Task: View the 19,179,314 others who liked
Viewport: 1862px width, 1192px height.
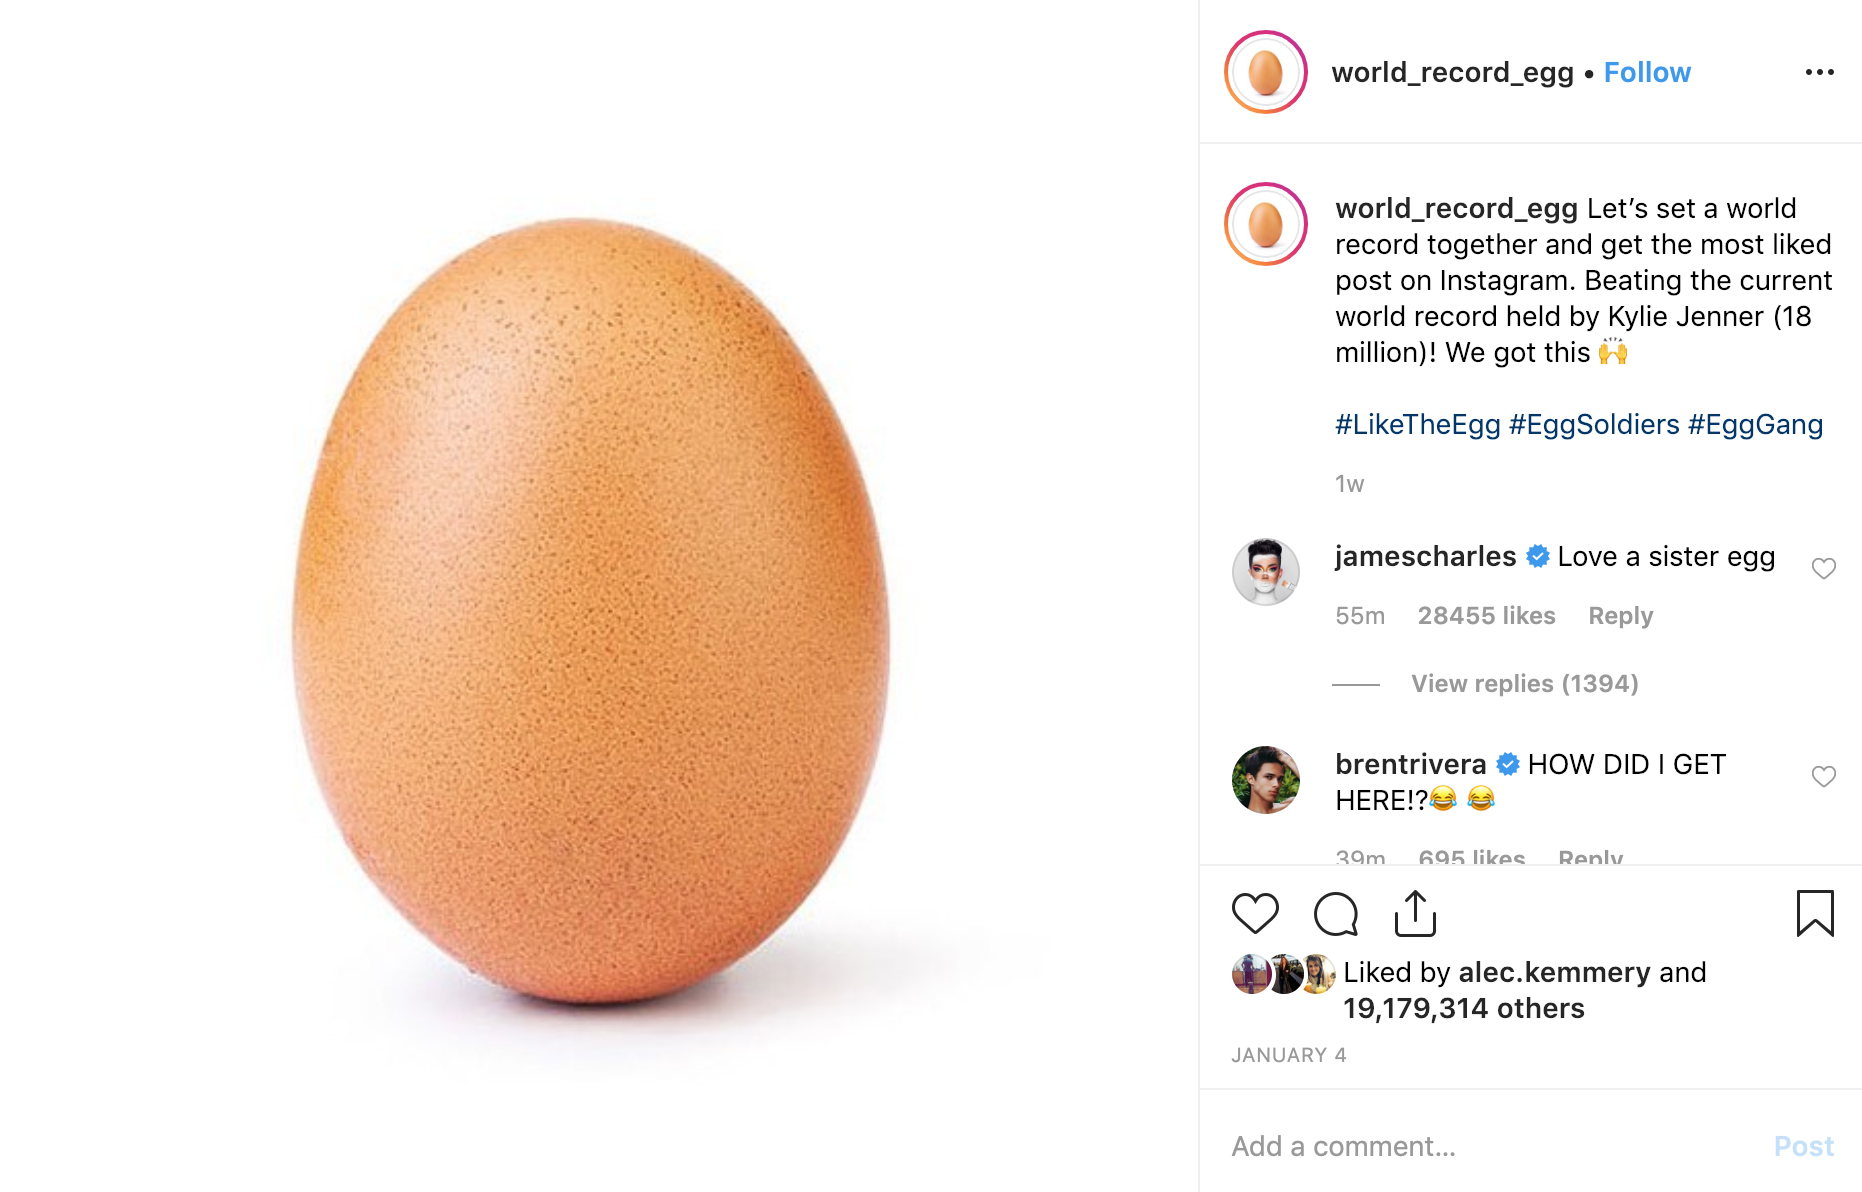Action: 1463,1008
